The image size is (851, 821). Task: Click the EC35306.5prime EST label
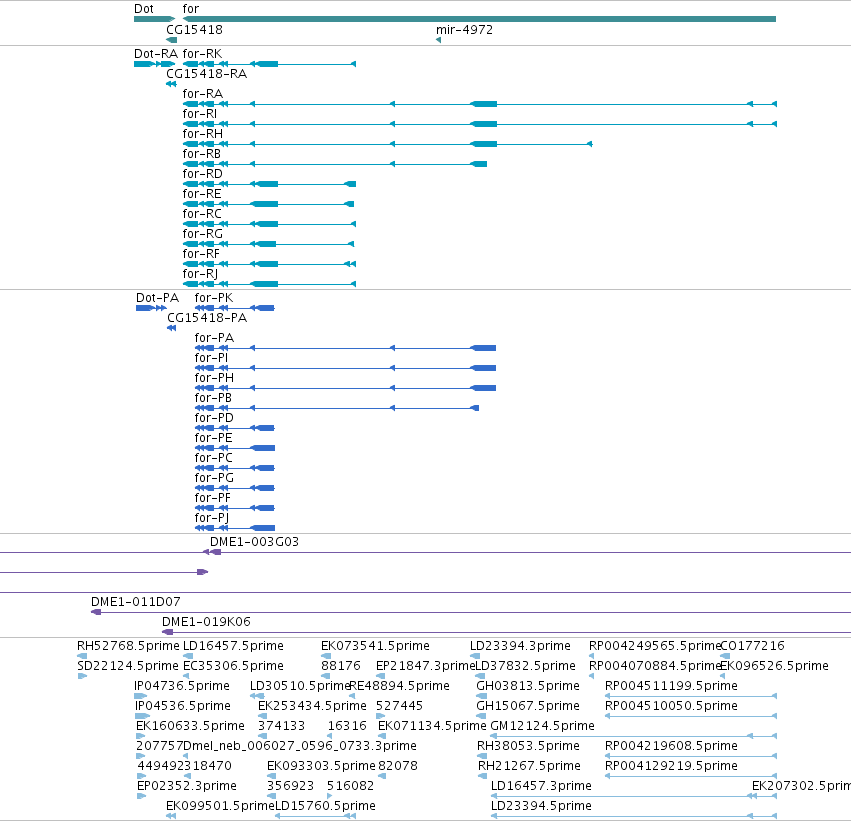(233, 666)
